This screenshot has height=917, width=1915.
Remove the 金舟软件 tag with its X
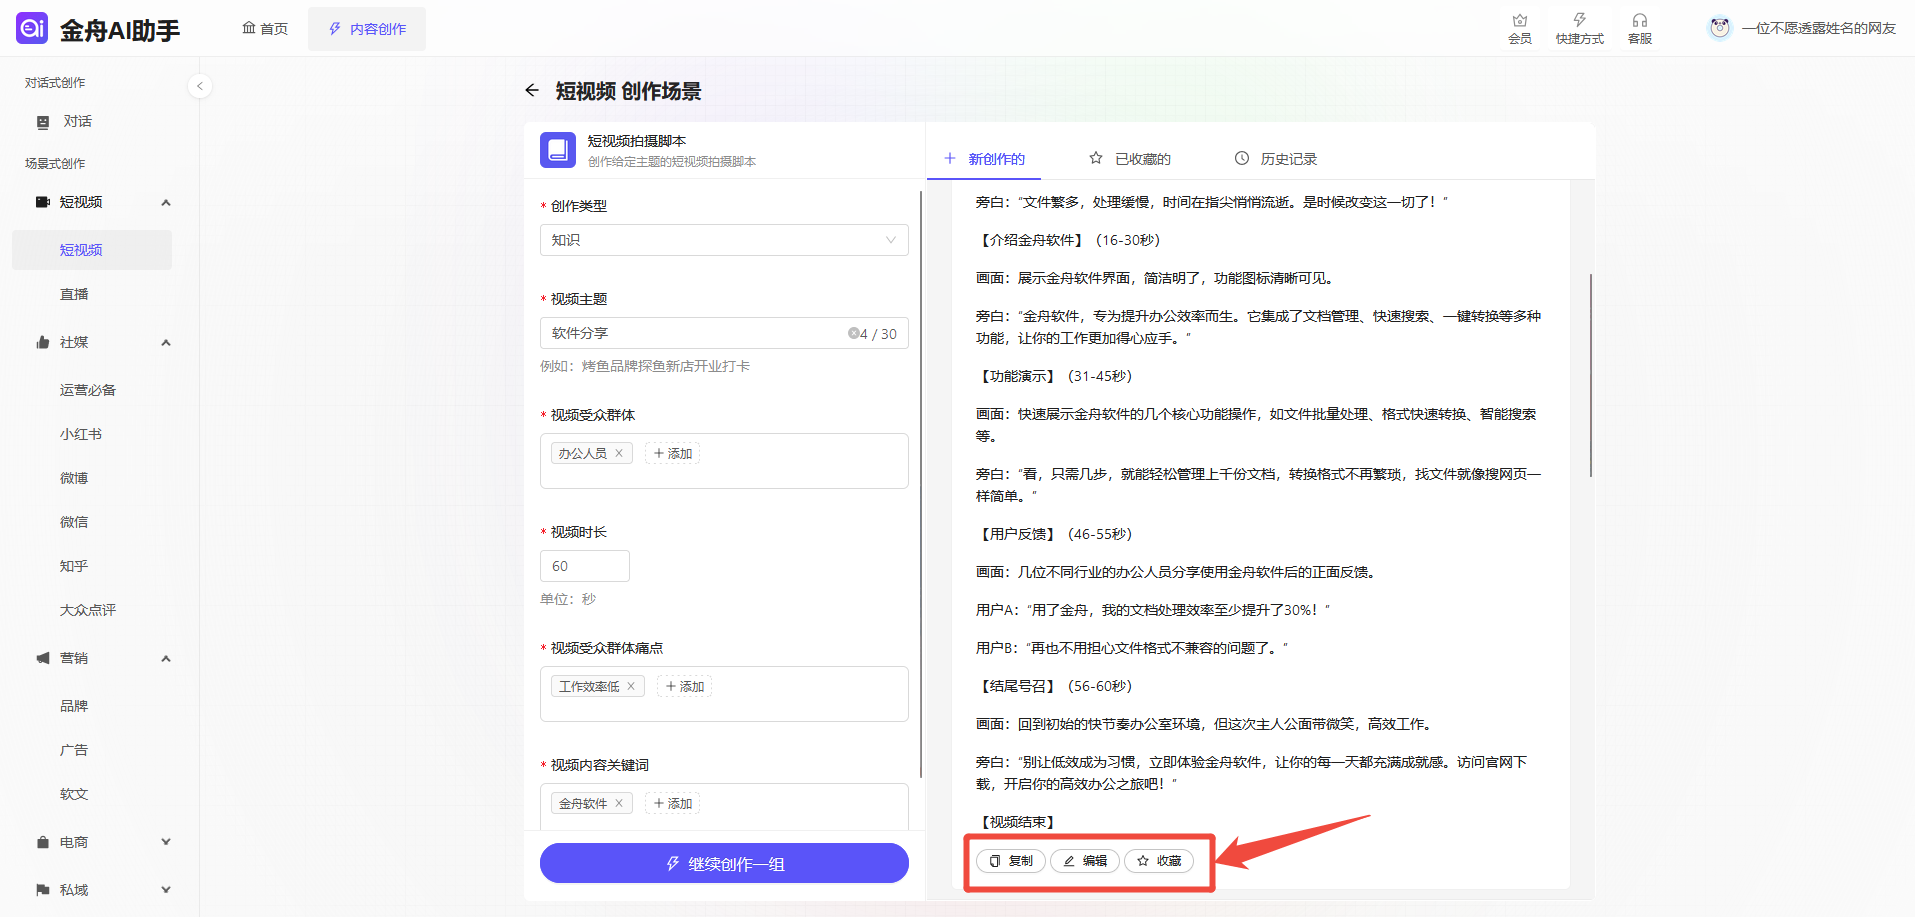[x=619, y=803]
